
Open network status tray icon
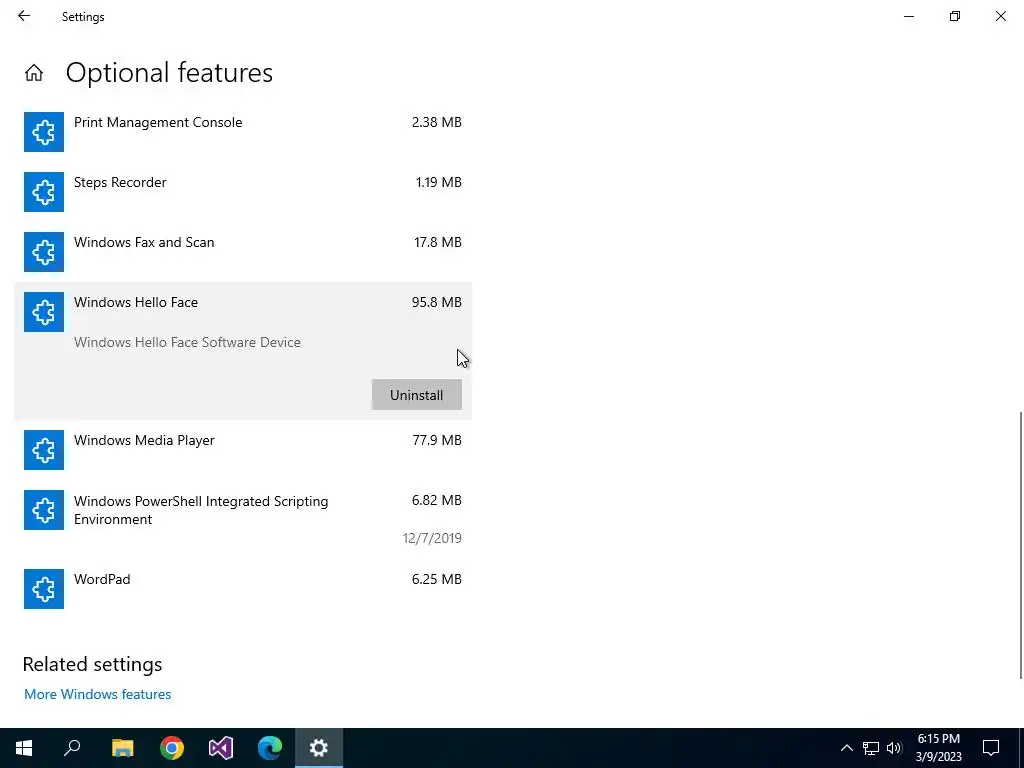pyautogui.click(x=871, y=748)
